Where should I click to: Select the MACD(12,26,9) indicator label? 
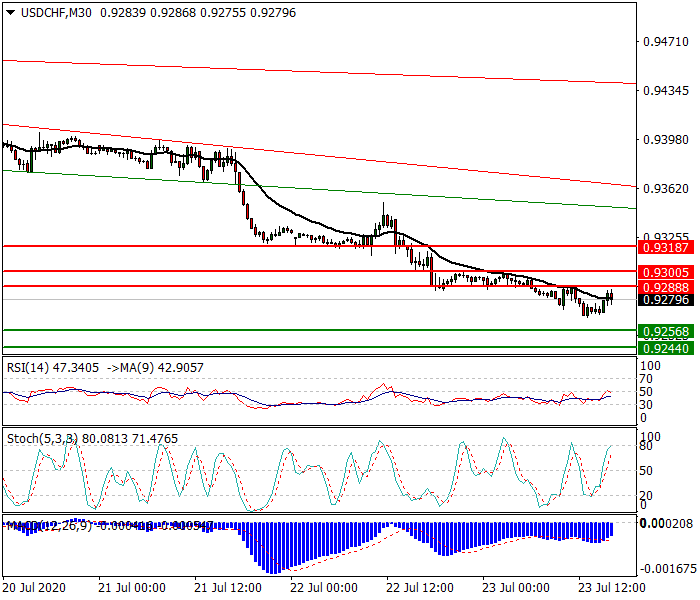(x=49, y=526)
